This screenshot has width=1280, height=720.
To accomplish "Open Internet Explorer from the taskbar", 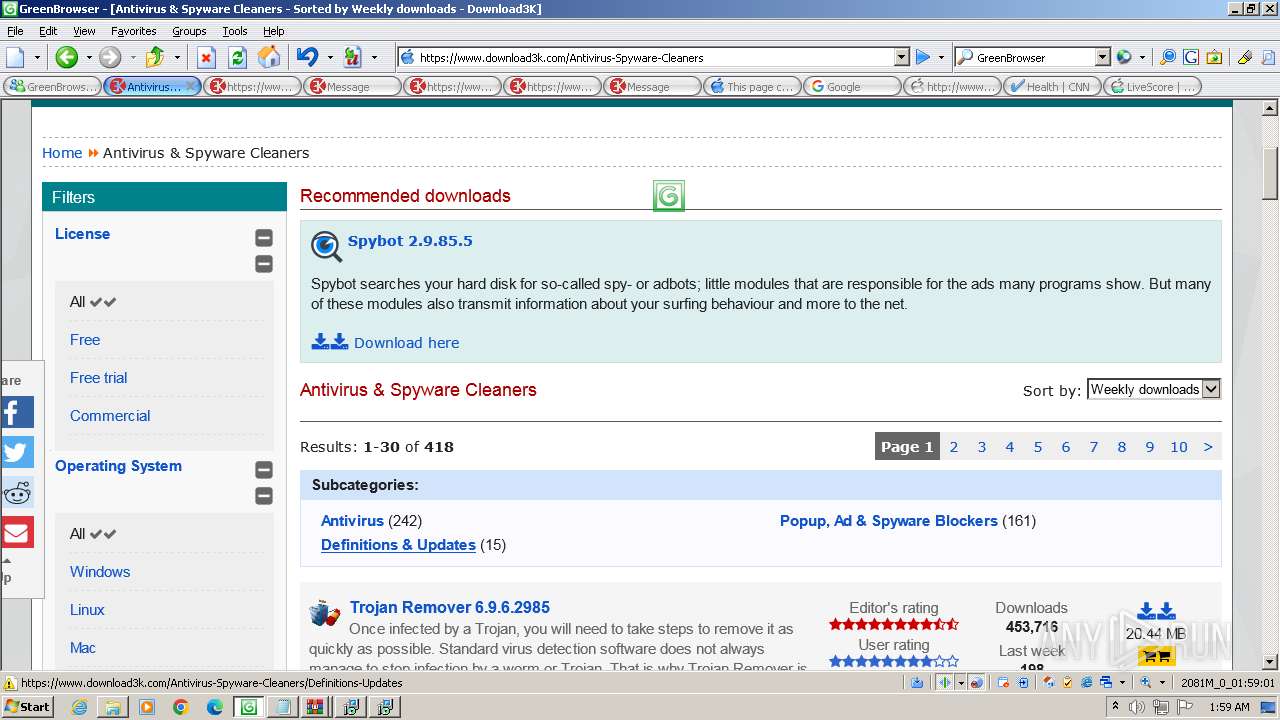I will 79,707.
